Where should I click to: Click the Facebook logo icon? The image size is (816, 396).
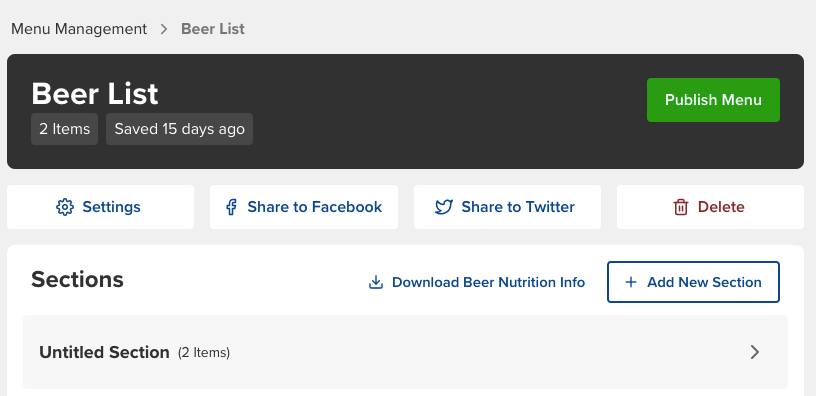tap(231, 207)
